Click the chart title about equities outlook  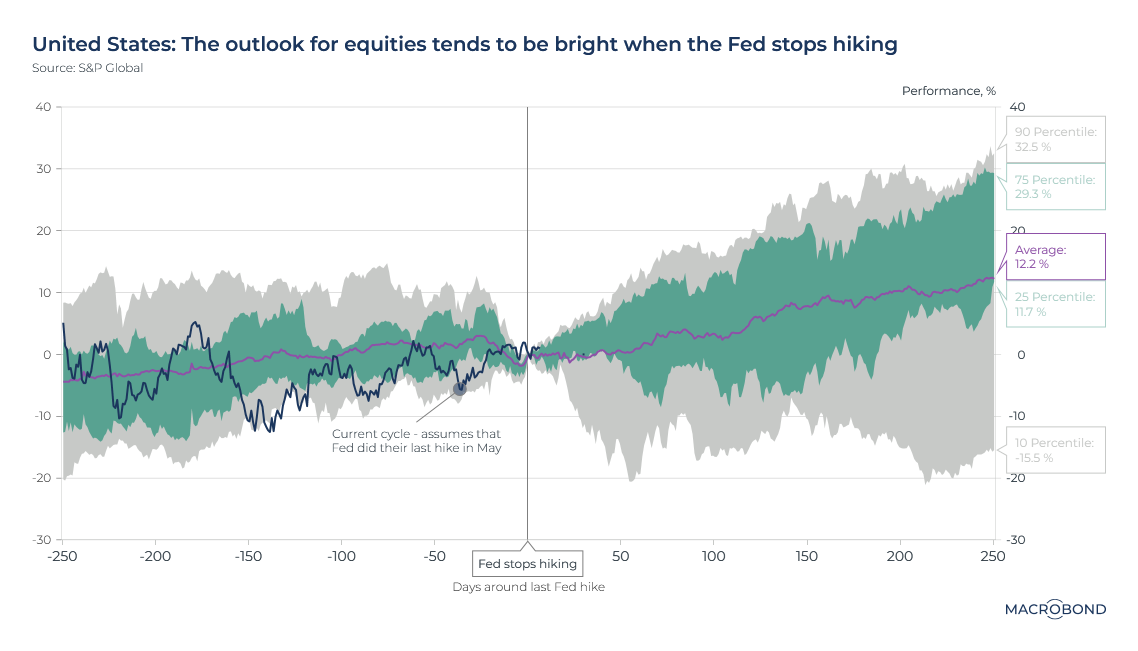coord(465,45)
